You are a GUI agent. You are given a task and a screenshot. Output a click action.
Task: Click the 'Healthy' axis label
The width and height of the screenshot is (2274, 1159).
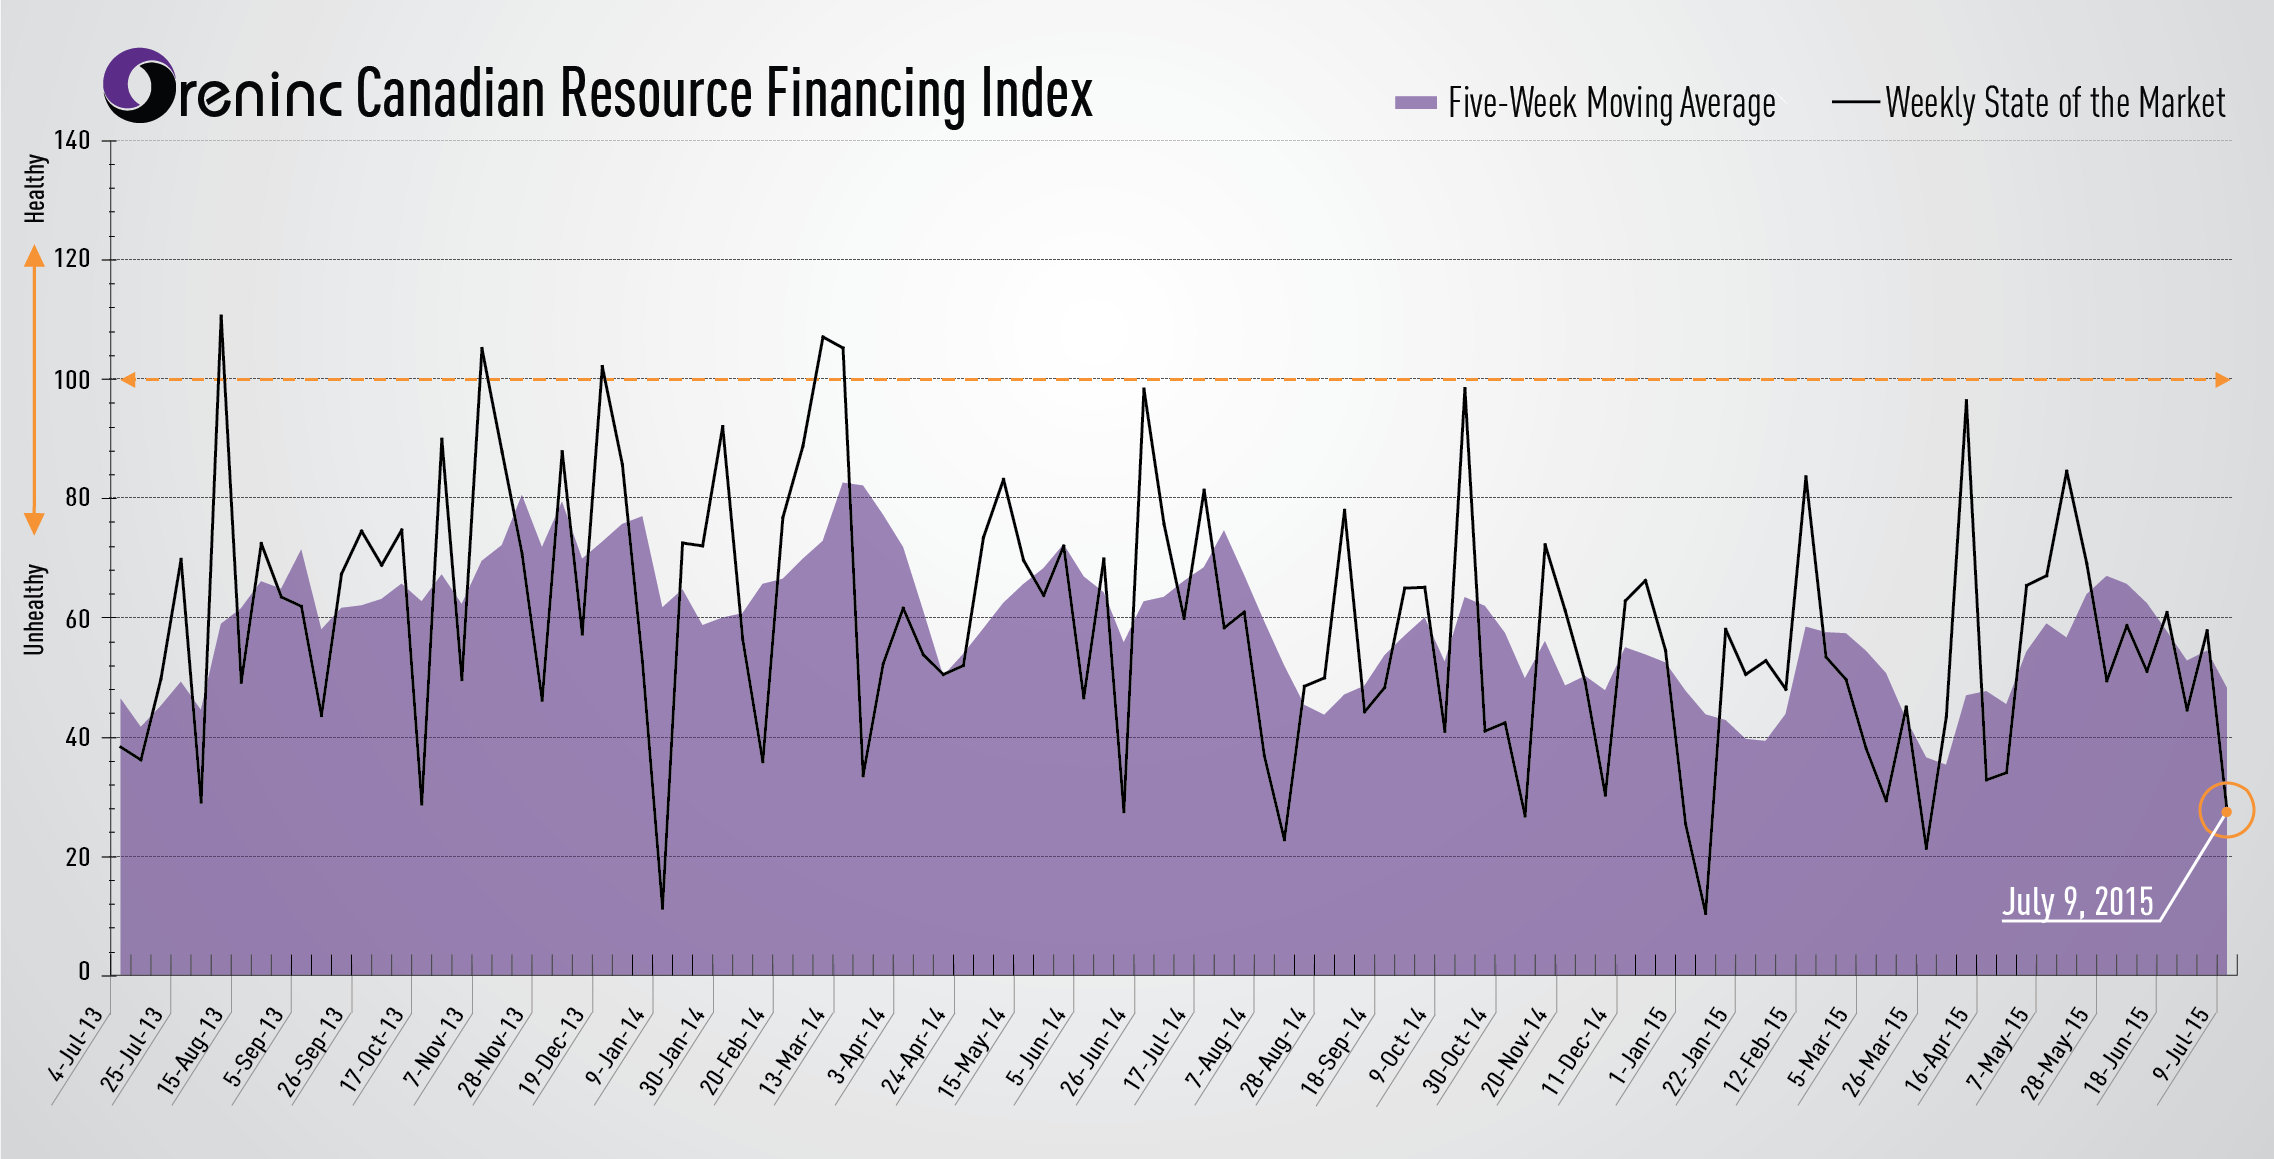[35, 188]
